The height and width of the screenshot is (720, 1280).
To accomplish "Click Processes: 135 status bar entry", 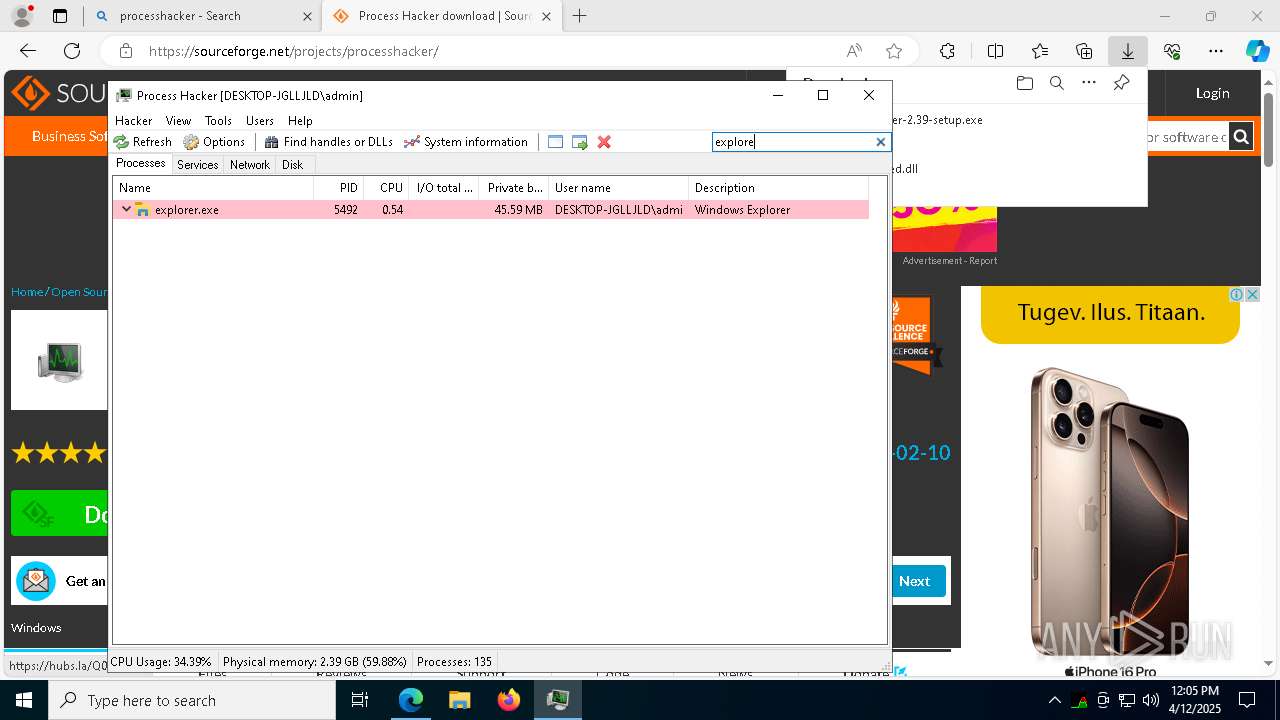I will (454, 662).
